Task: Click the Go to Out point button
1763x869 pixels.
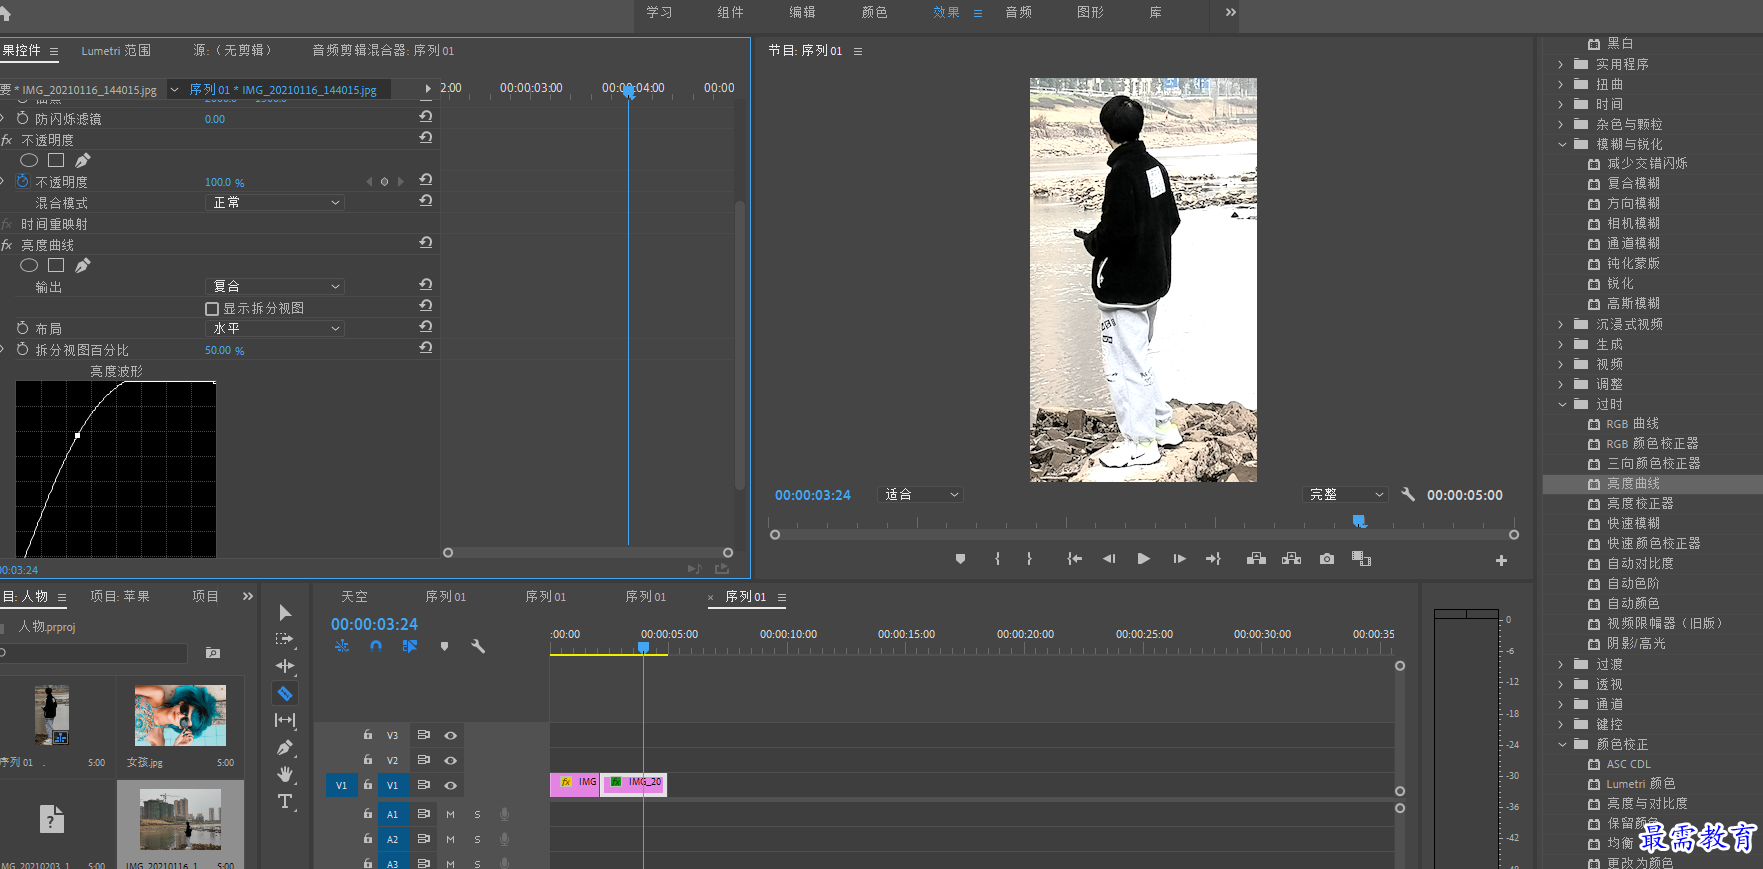Action: pos(1213,559)
